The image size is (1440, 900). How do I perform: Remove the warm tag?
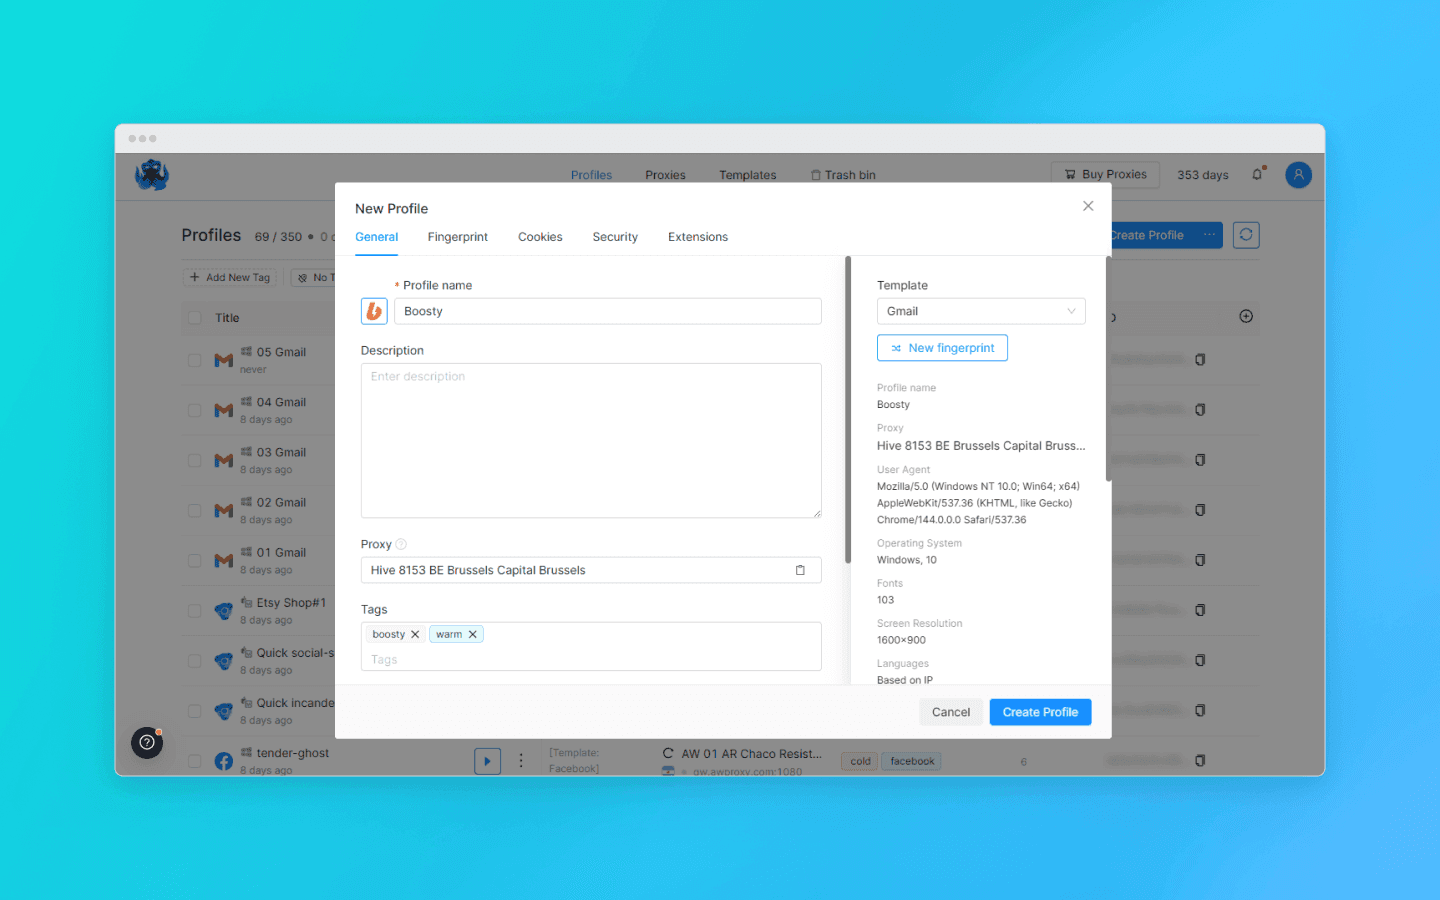tap(473, 634)
